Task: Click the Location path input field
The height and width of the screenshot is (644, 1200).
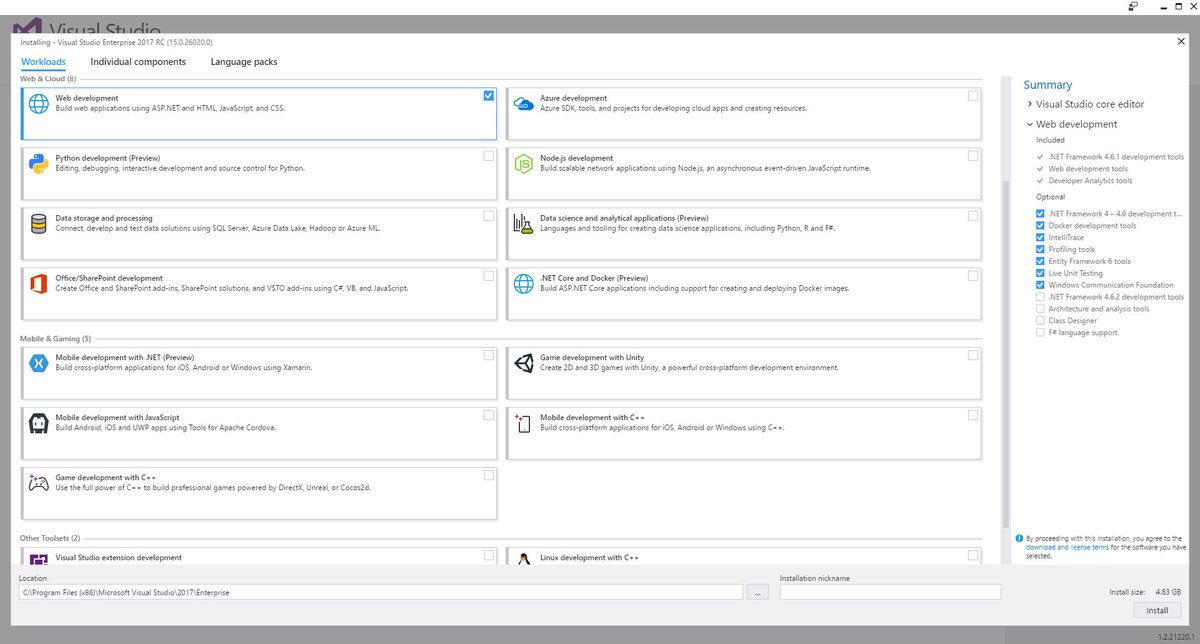Action: click(x=381, y=592)
